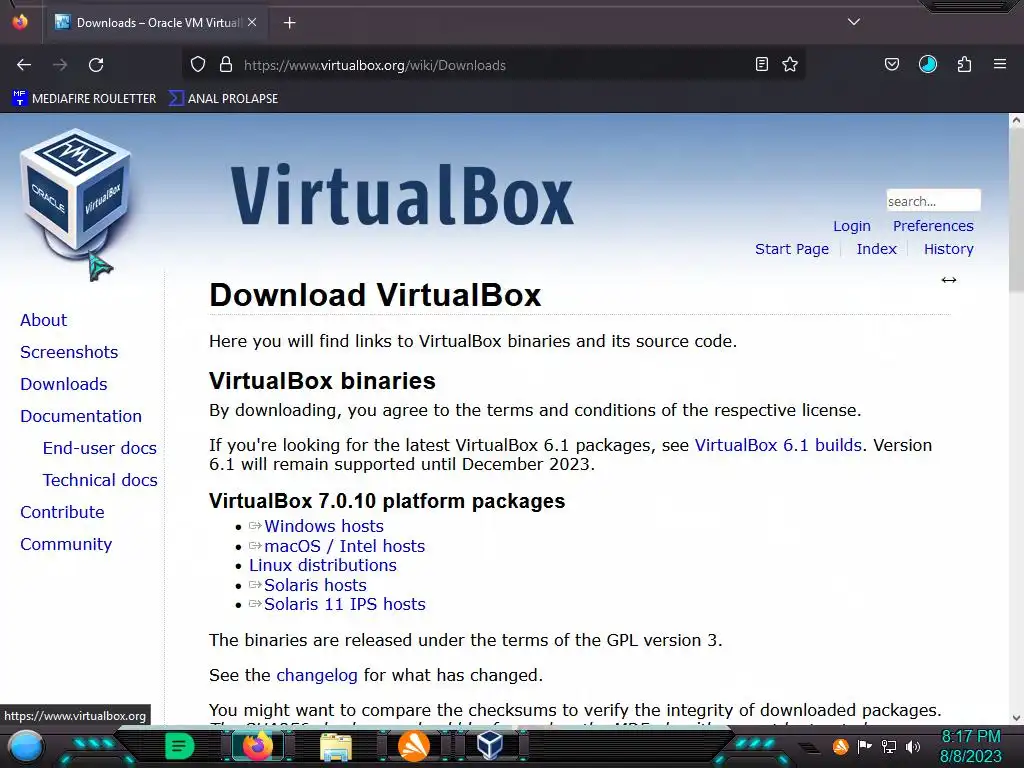Go to Start Page link
Screen dimensions: 1024x768
792,249
